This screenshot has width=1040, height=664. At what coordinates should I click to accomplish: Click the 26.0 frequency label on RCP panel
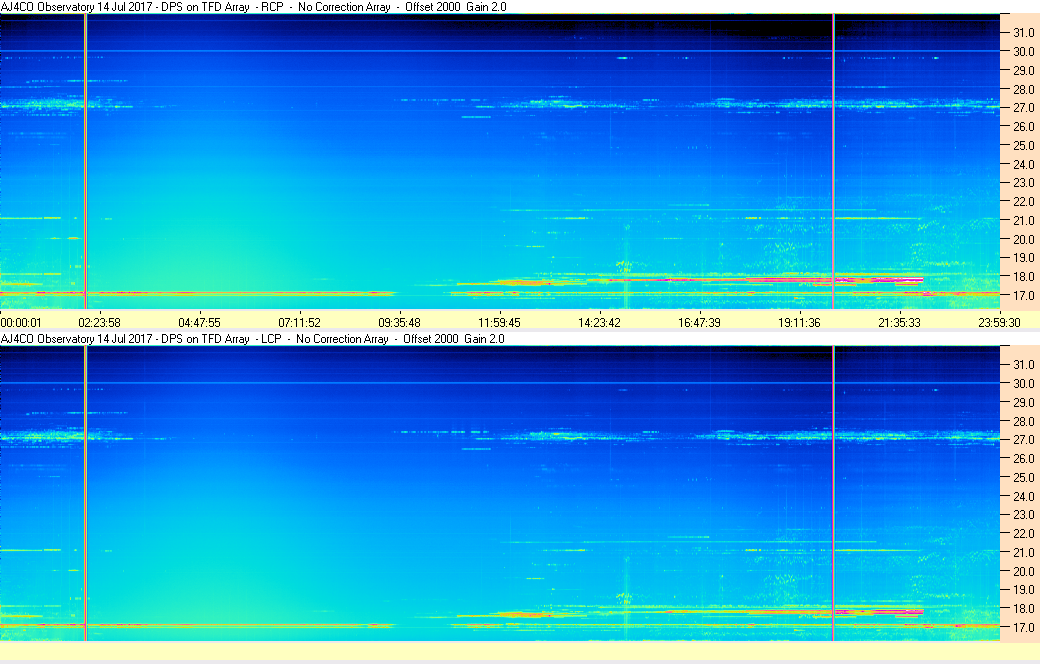click(1023, 127)
